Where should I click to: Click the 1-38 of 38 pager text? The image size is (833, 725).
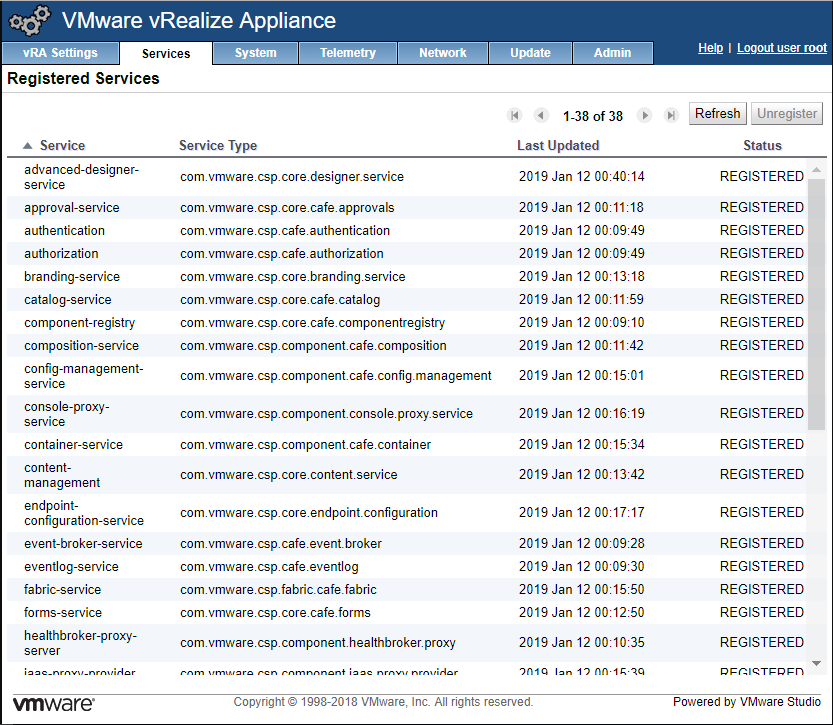pyautogui.click(x=593, y=116)
